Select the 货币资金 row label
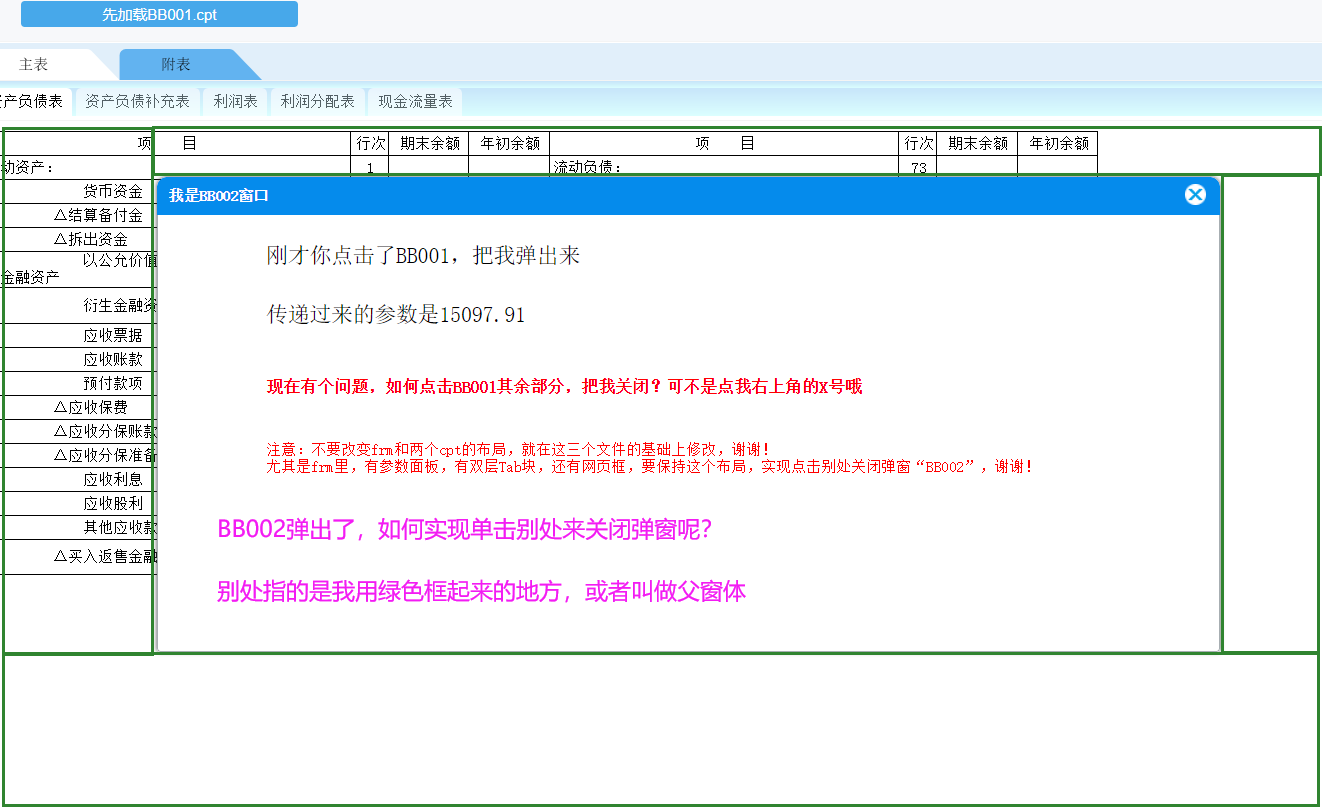This screenshot has width=1322, height=810. pos(112,191)
